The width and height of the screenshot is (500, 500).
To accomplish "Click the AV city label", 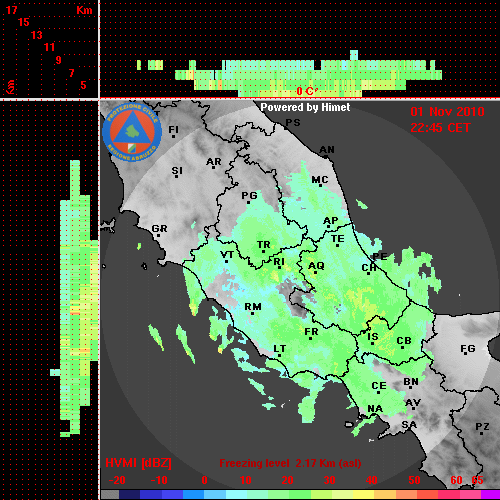I will 413,403.
